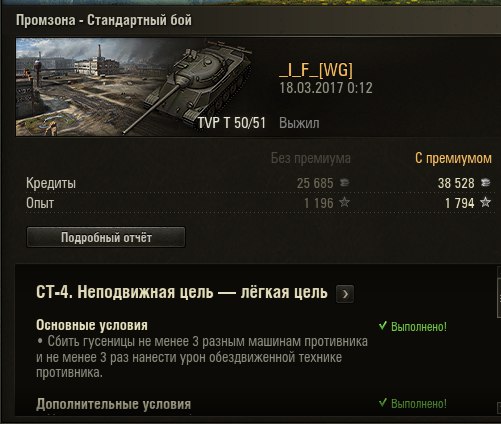The height and width of the screenshot is (424, 501).
Task: Click the experience star next to 1 794
Action: (x=485, y=202)
